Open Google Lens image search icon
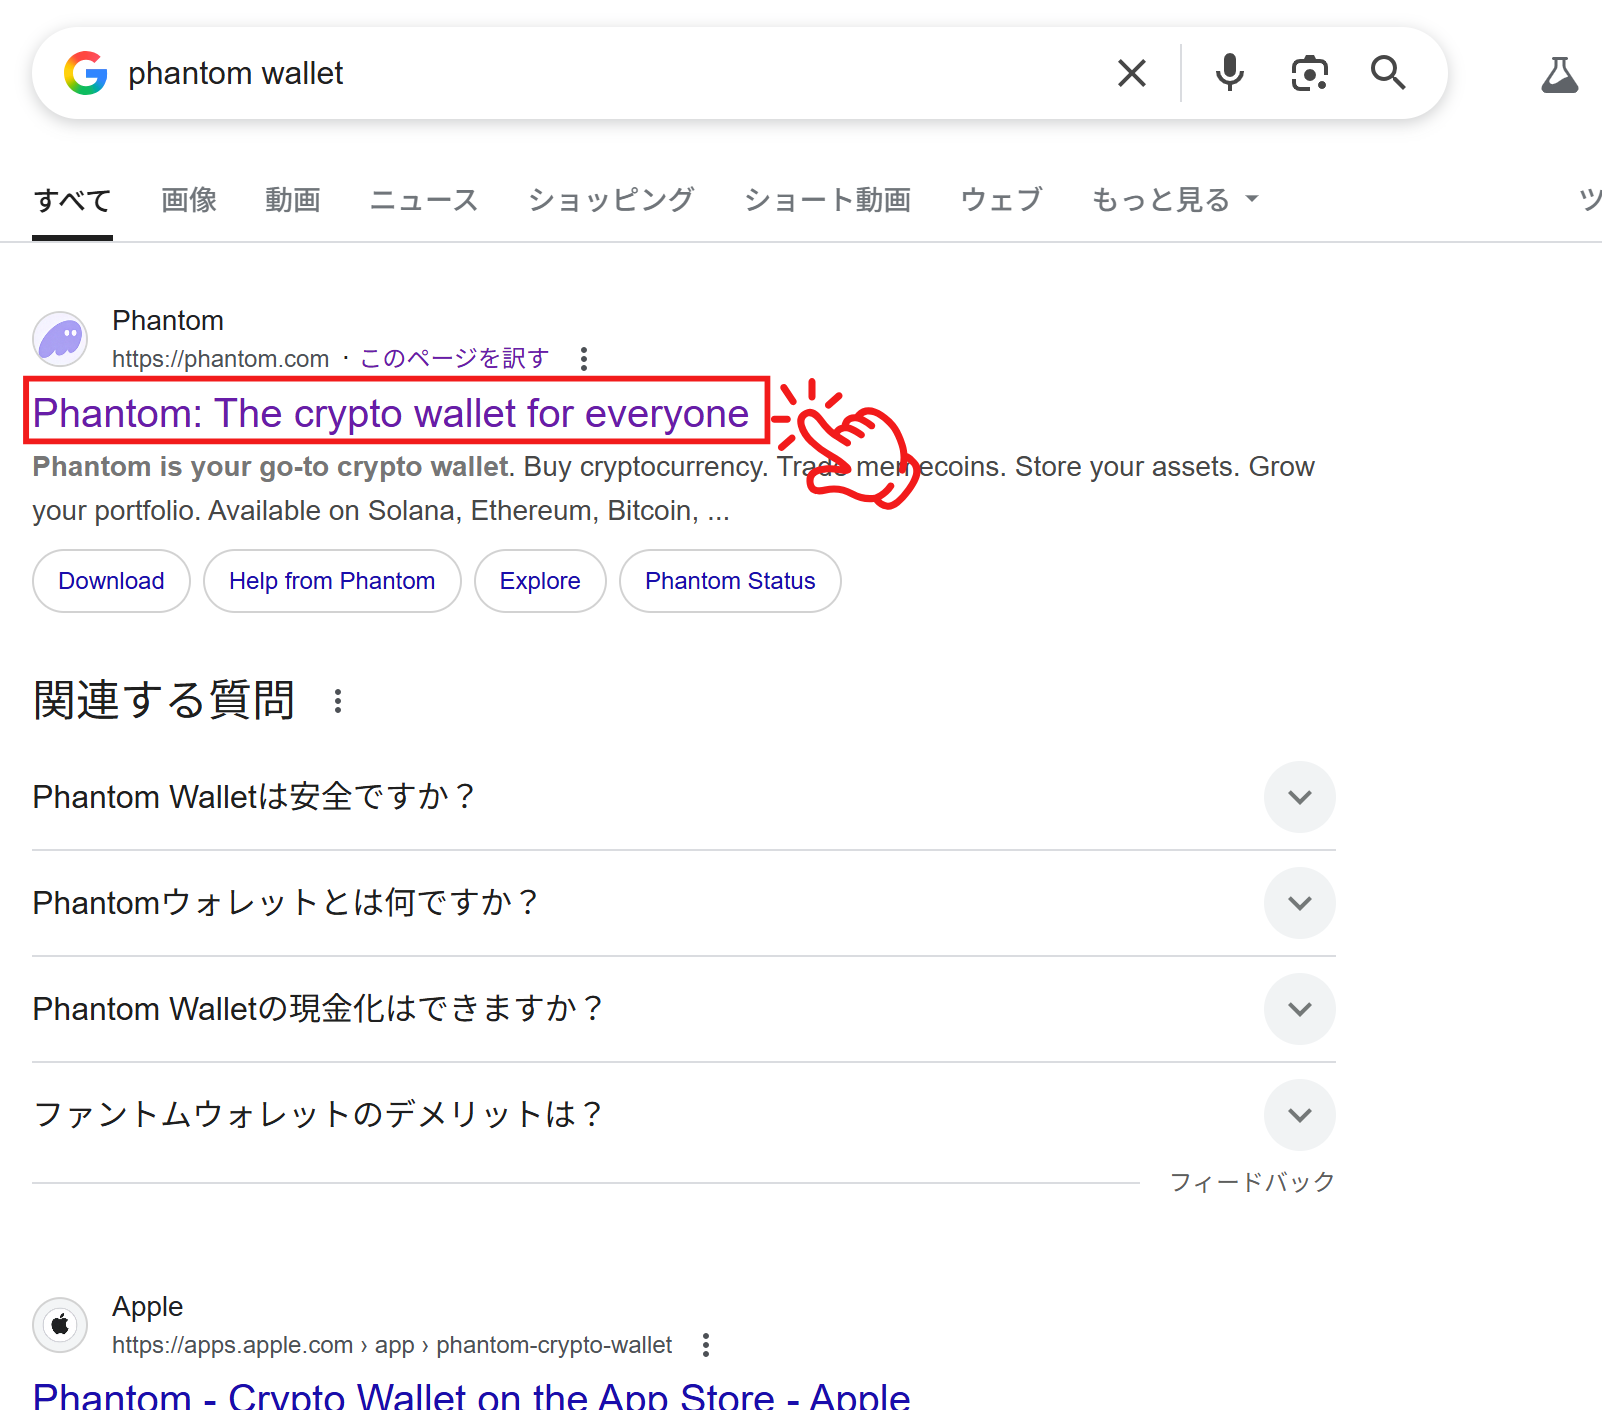The height and width of the screenshot is (1410, 1602). (x=1309, y=73)
